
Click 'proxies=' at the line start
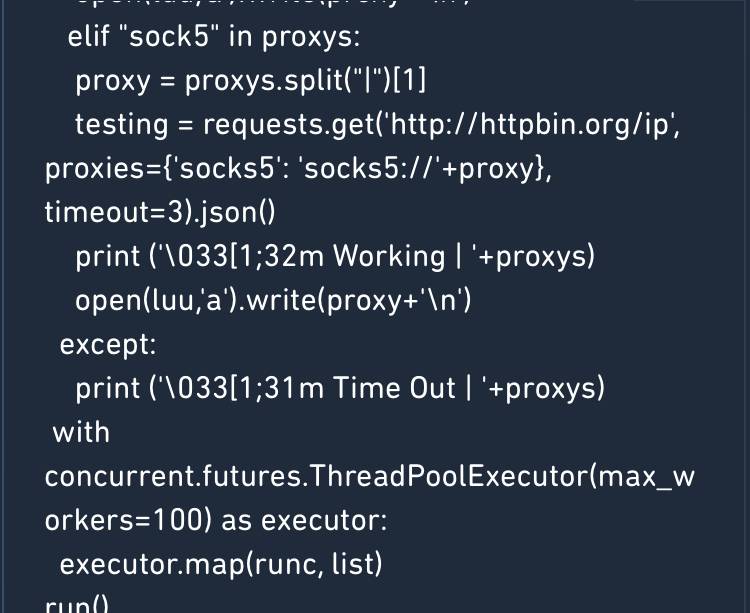click(88, 168)
